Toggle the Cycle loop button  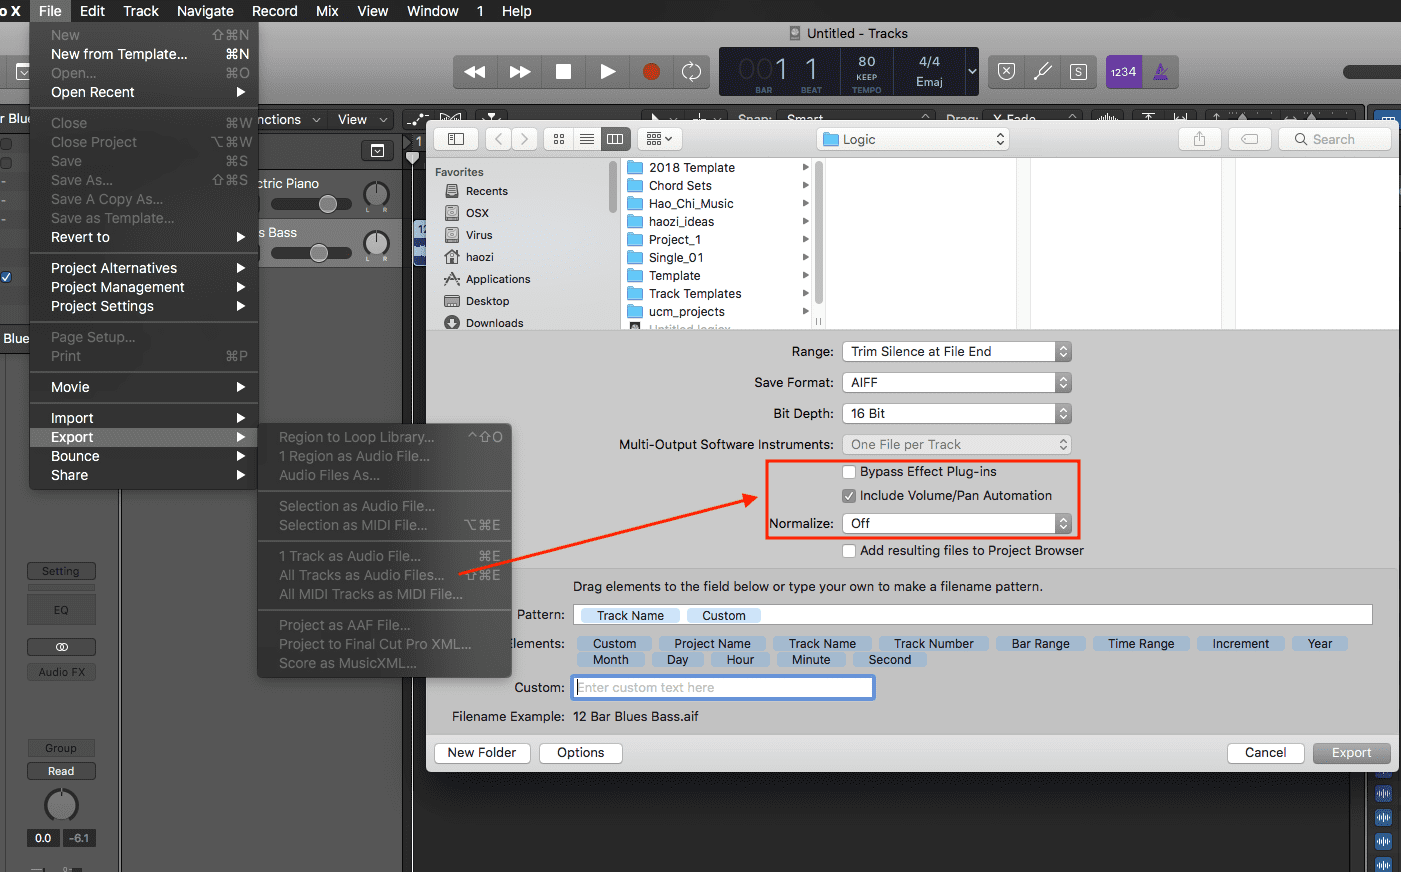(x=691, y=72)
